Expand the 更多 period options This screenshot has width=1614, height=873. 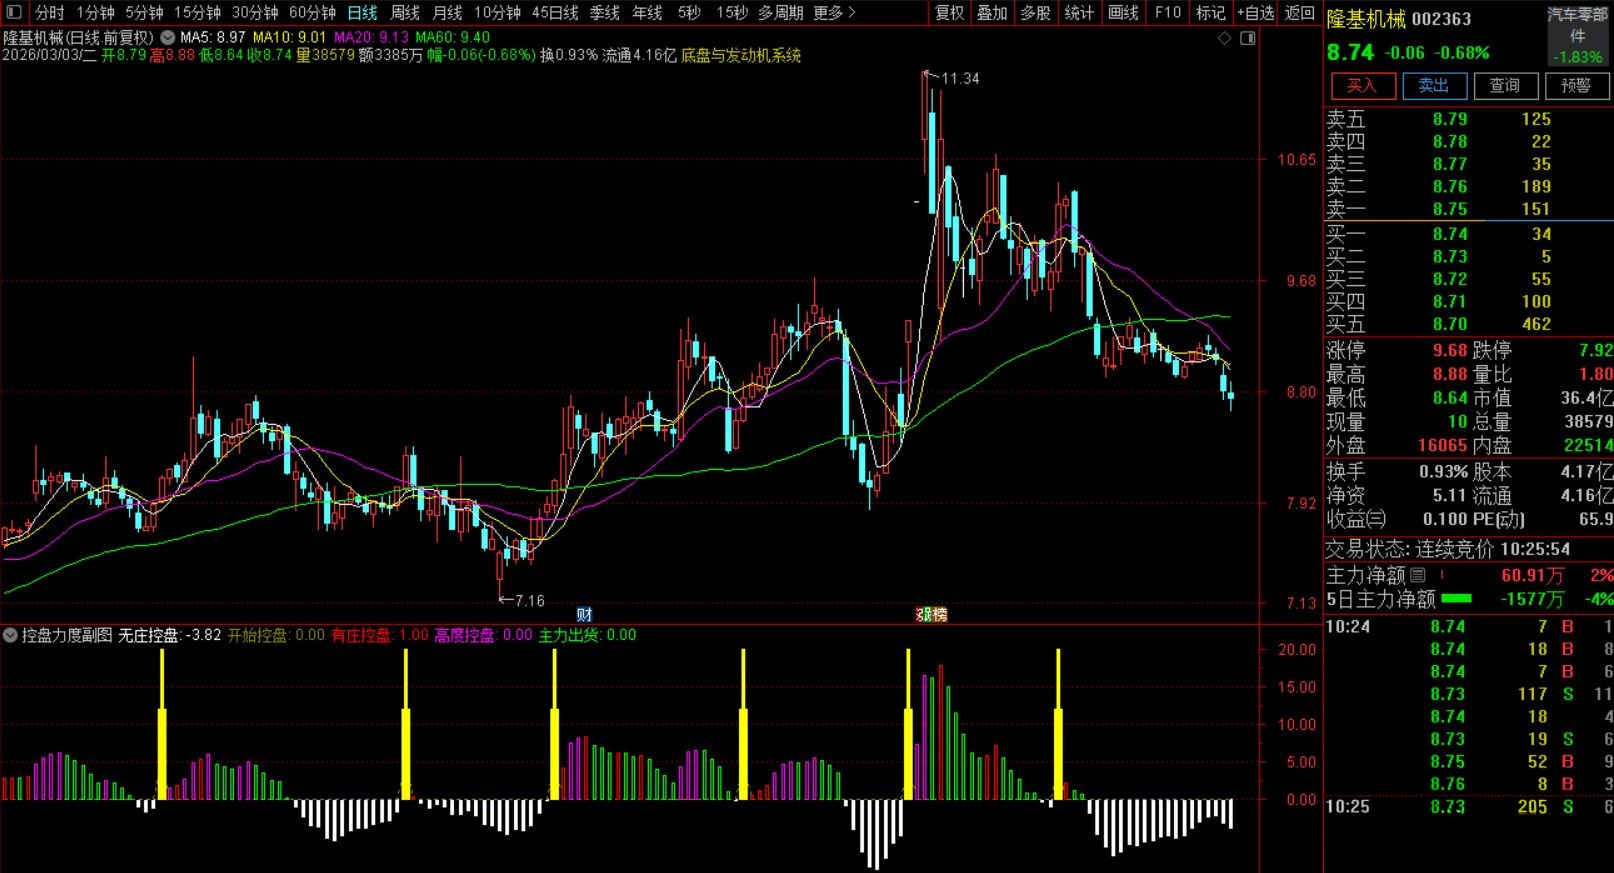[834, 13]
